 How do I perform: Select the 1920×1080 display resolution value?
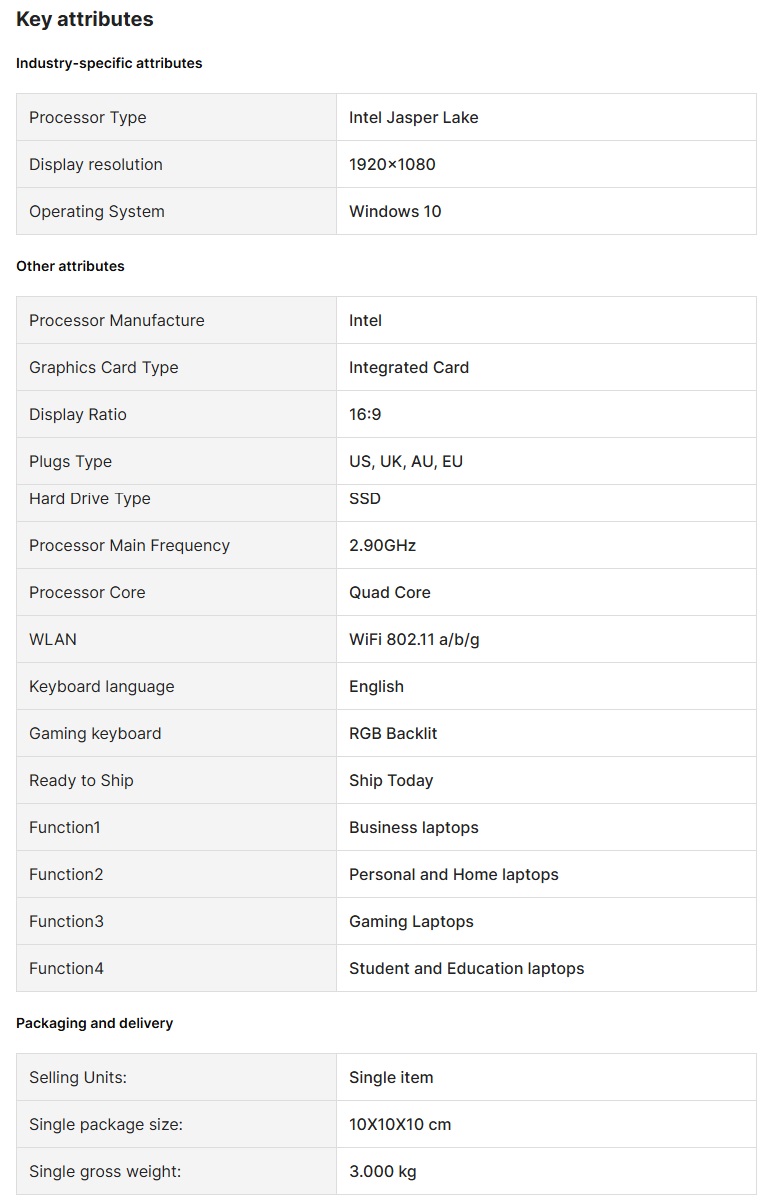pos(392,164)
